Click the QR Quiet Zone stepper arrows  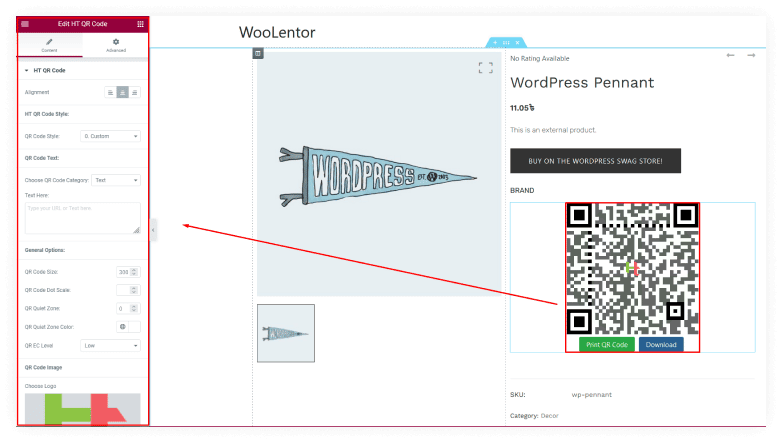pos(134,308)
